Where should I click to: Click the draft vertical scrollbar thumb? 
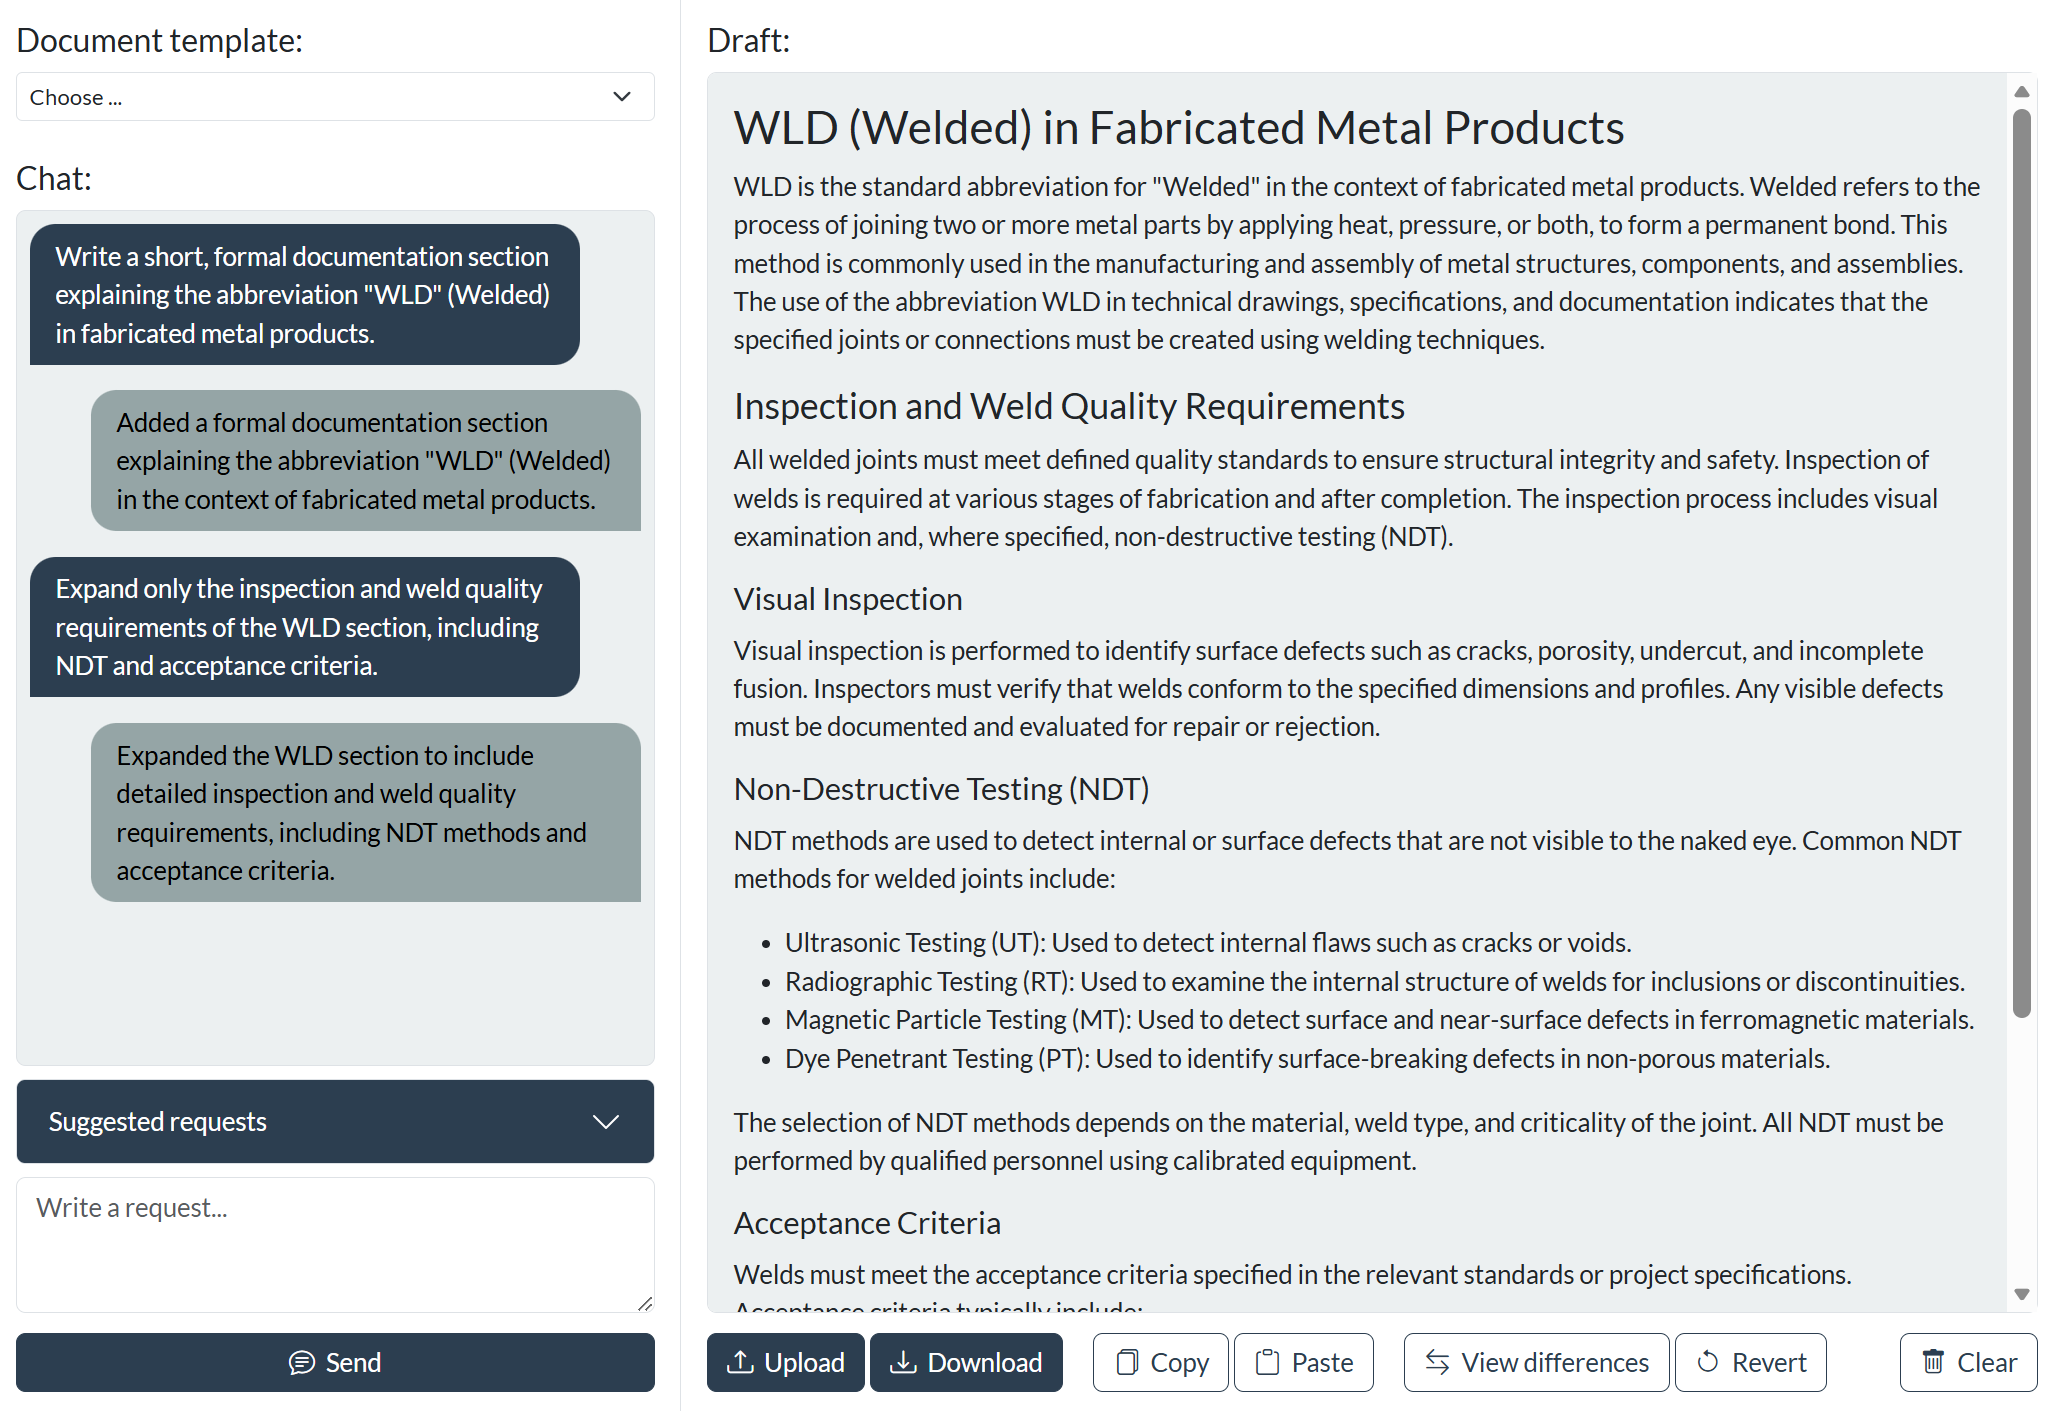tap(2021, 560)
